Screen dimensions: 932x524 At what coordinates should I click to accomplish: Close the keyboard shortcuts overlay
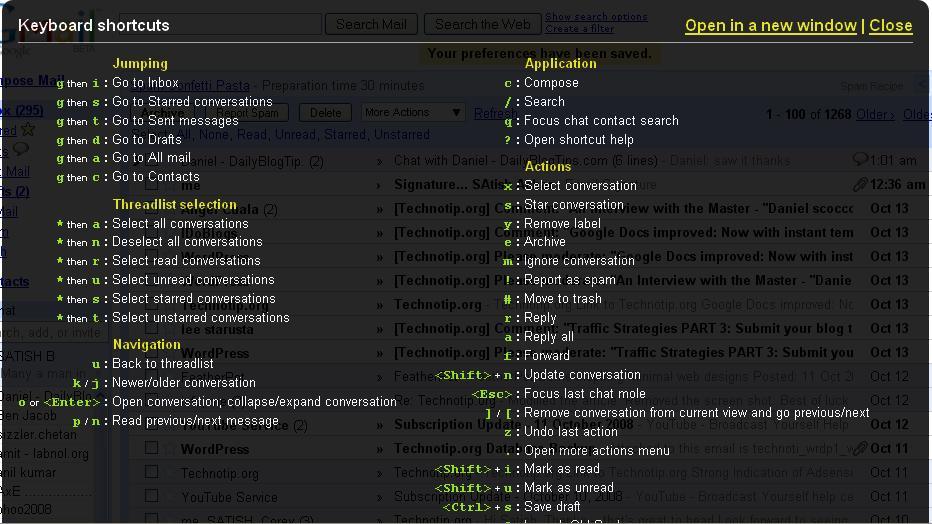tap(890, 26)
